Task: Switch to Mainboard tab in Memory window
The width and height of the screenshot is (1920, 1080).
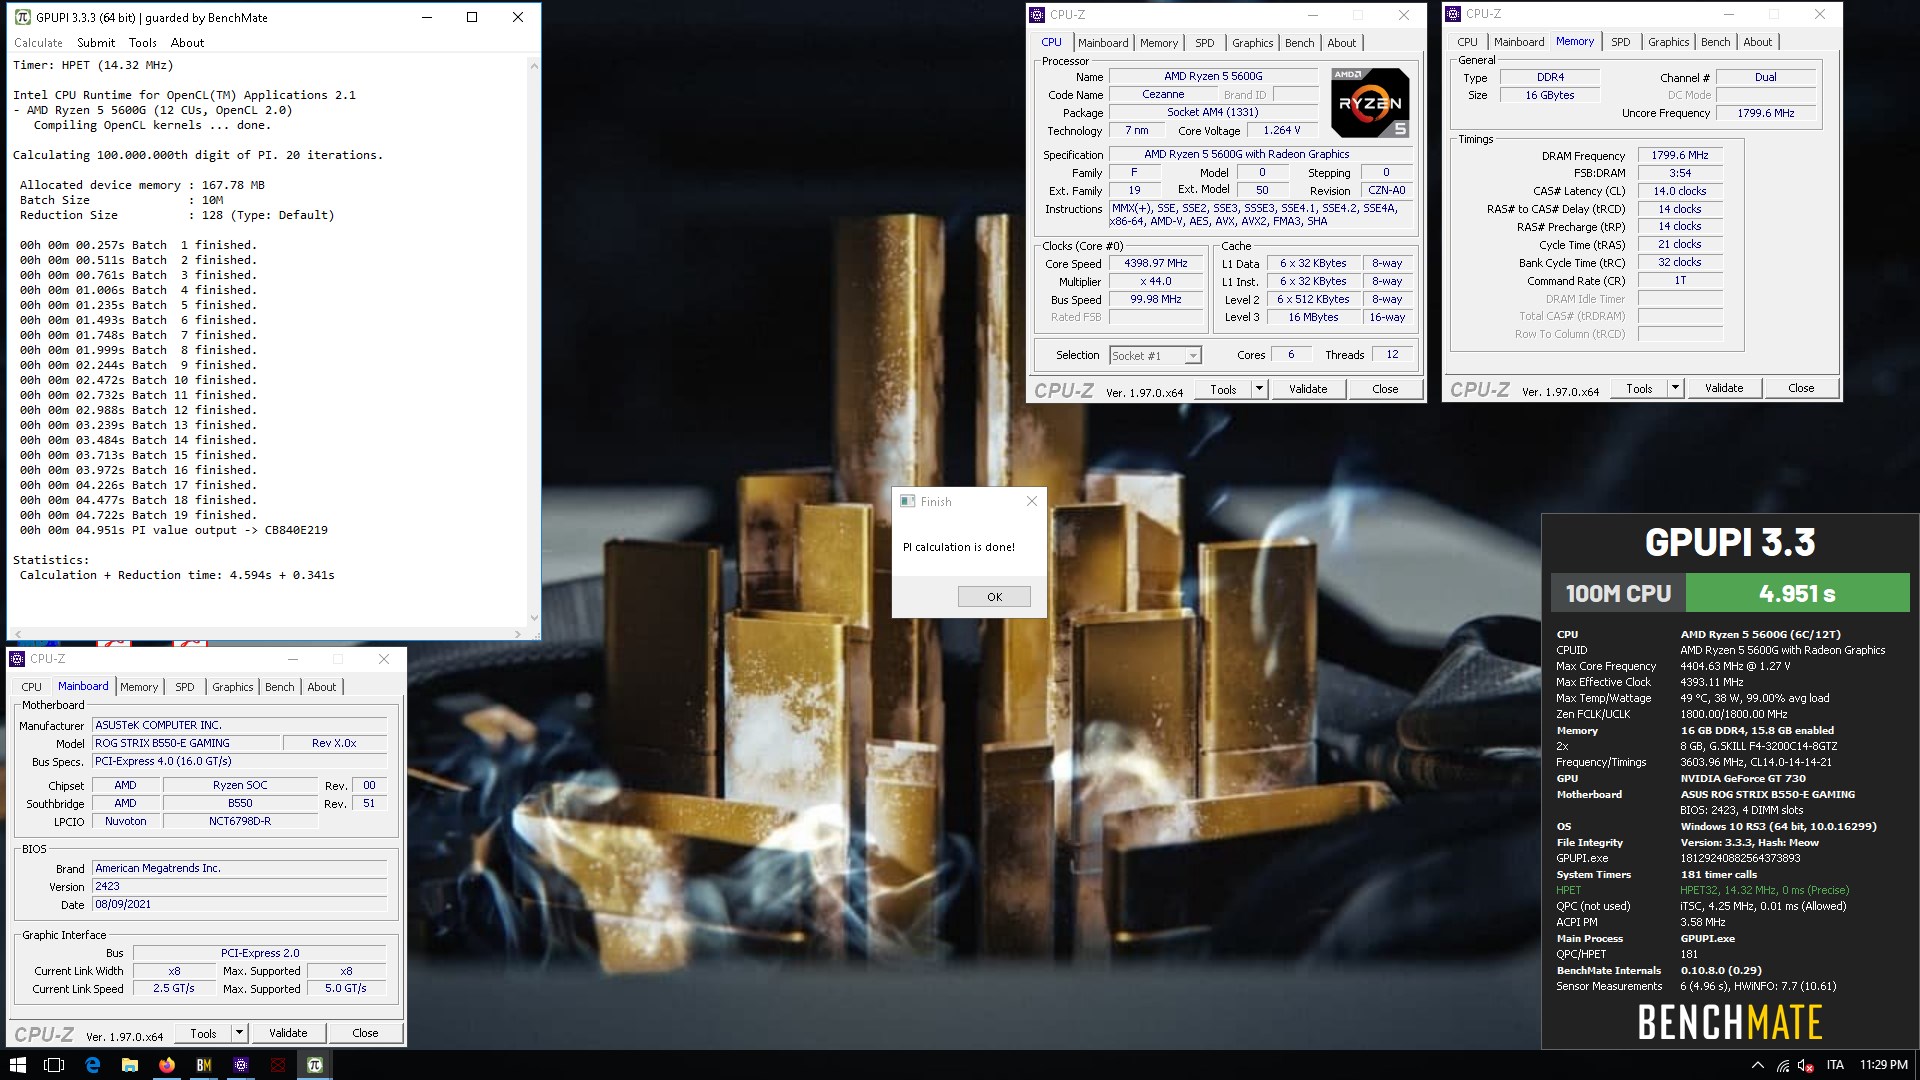Action: coord(1519,42)
